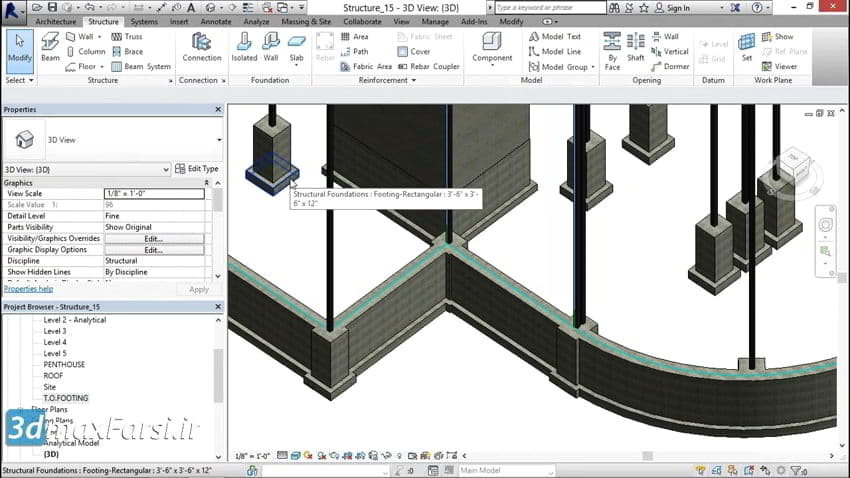Close the Project Browser panel

pyautogui.click(x=218, y=307)
